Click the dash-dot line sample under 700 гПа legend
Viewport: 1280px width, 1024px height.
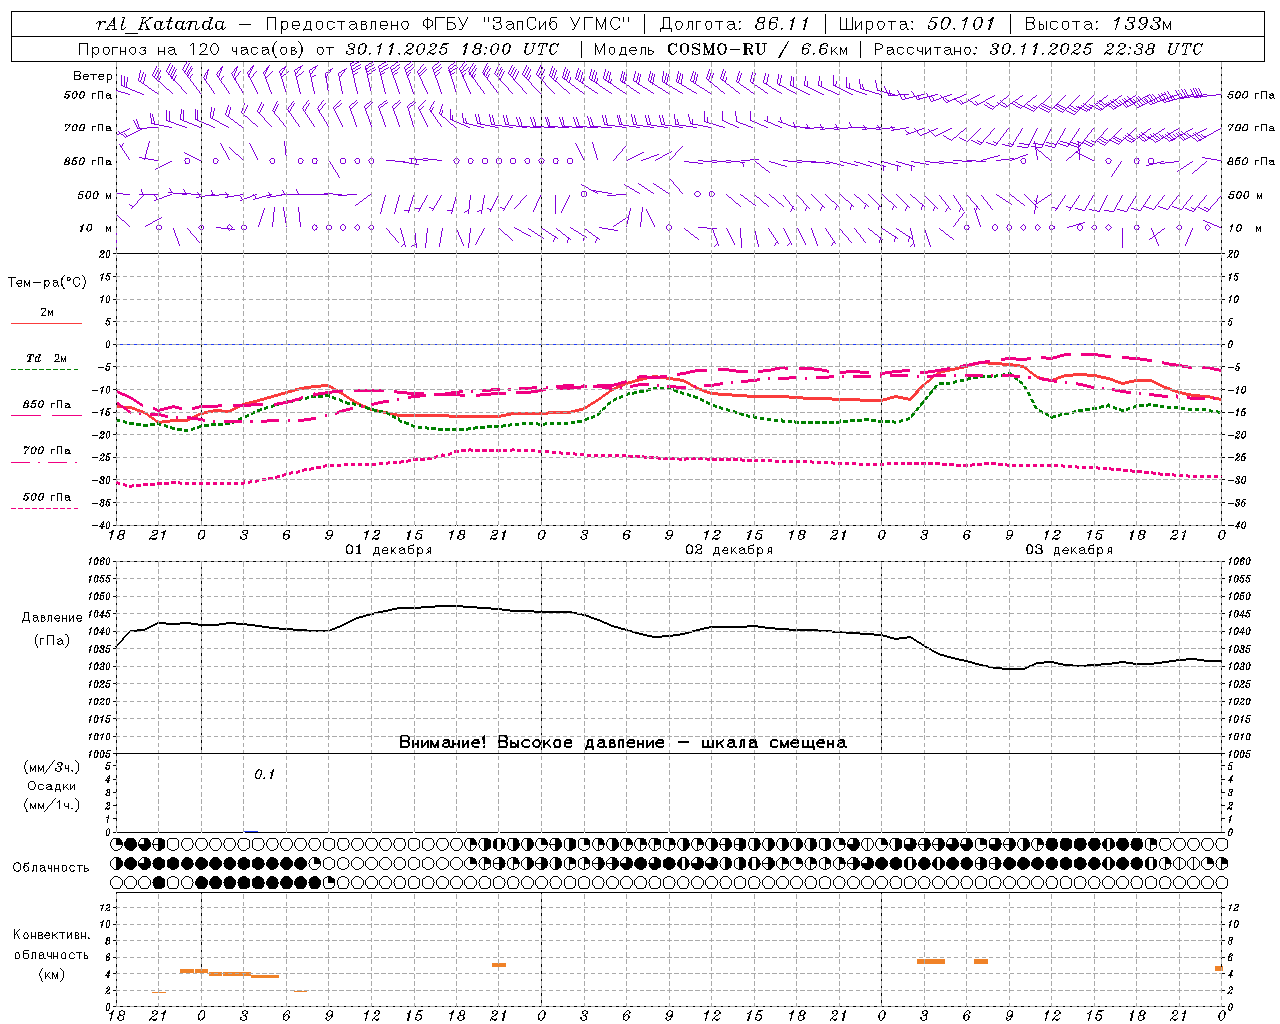pos(46,462)
